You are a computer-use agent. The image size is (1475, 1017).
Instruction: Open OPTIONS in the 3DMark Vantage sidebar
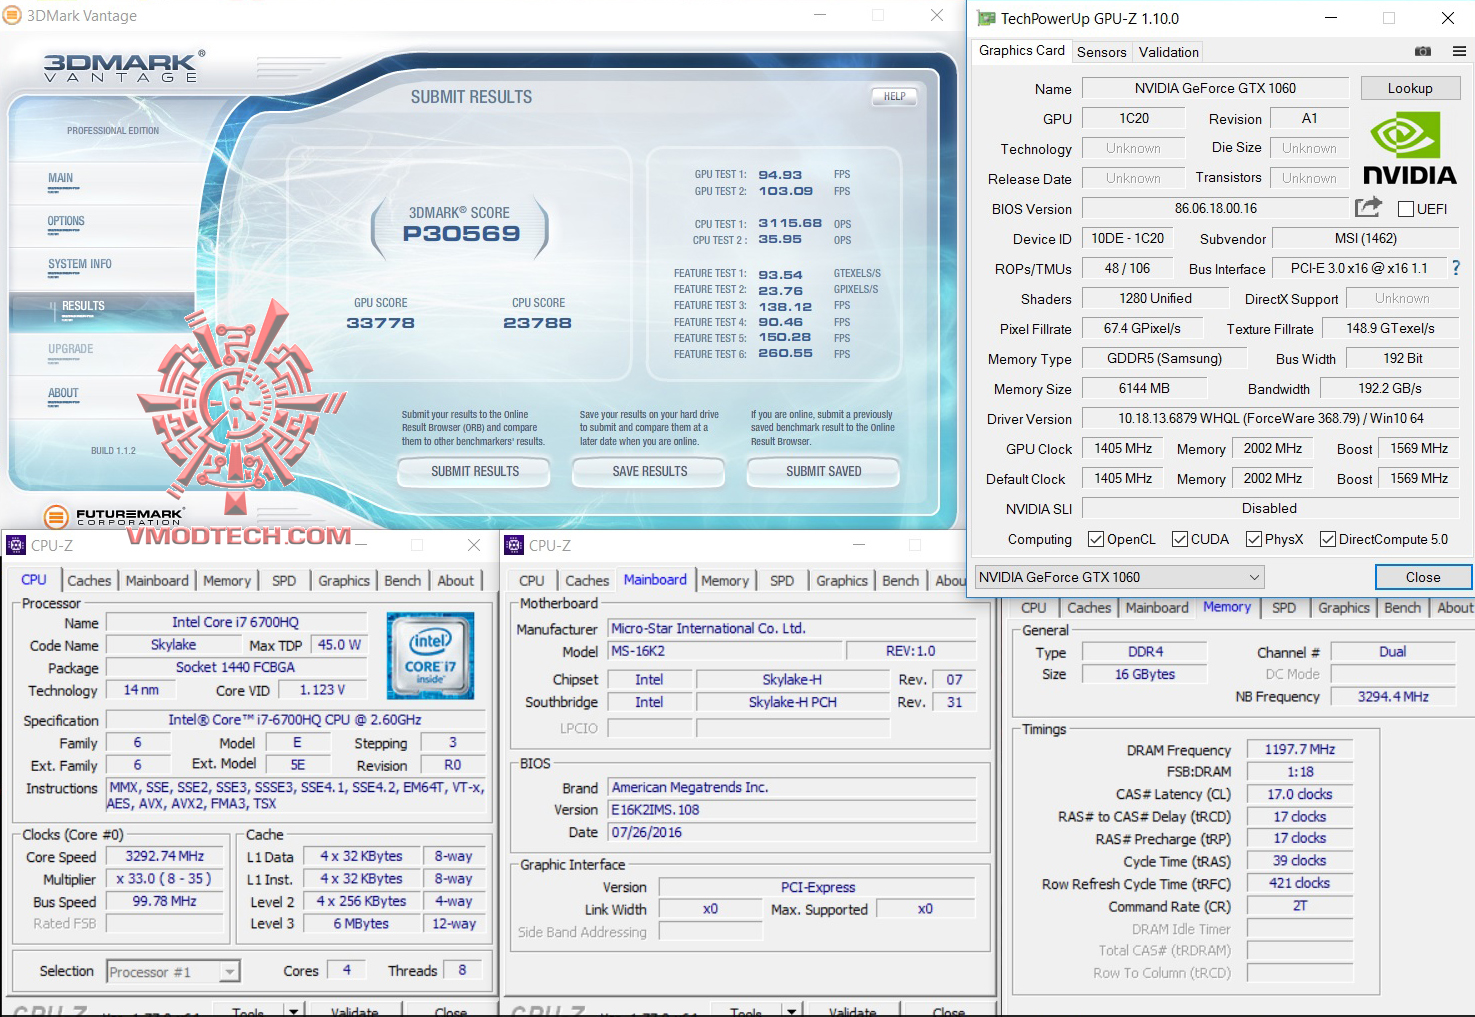(66, 222)
